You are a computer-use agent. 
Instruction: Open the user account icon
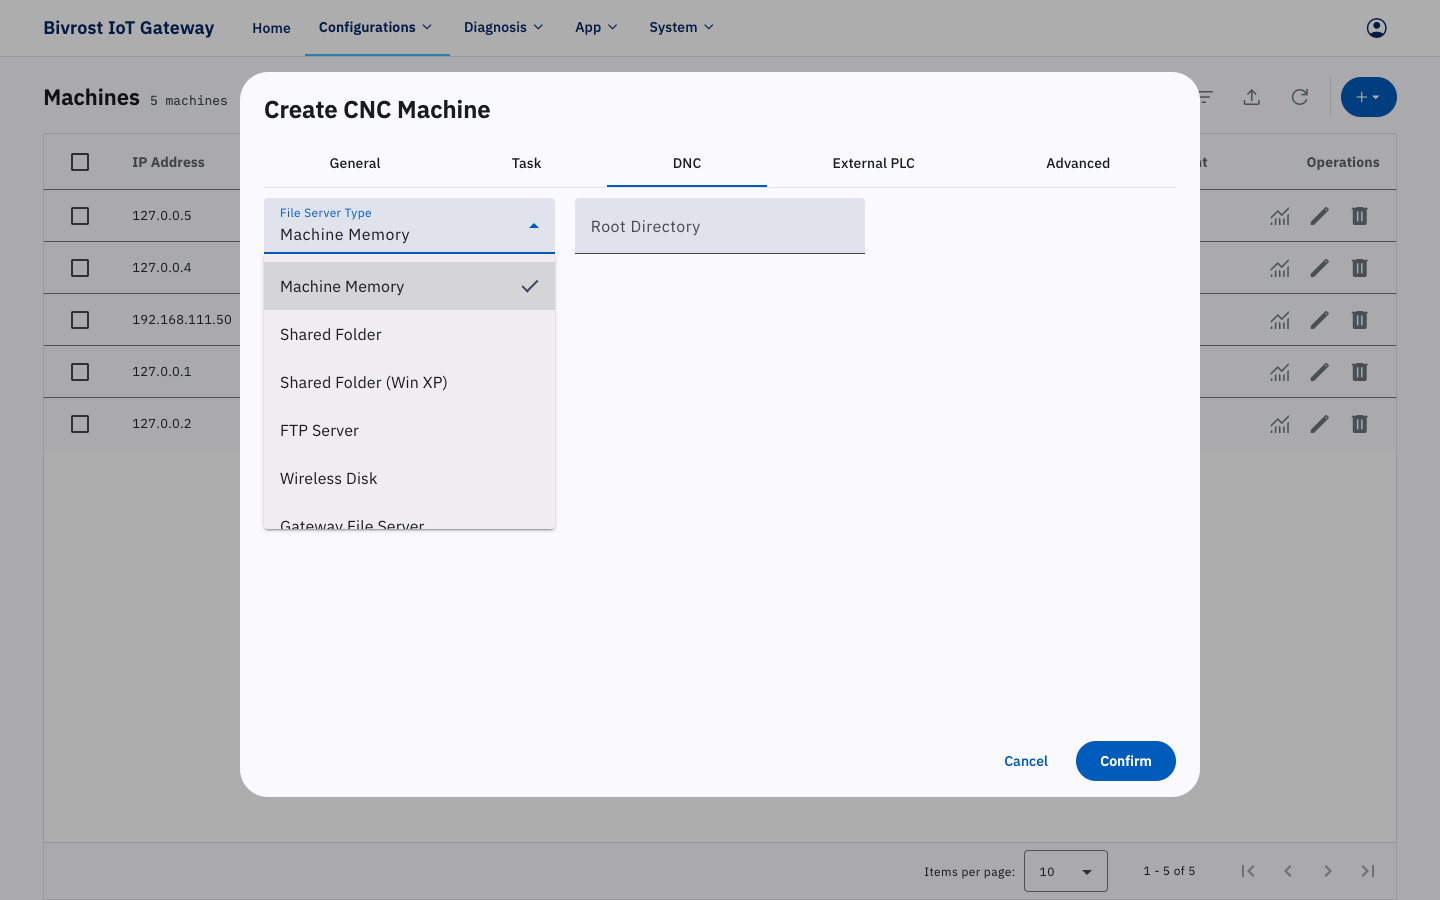pyautogui.click(x=1376, y=28)
